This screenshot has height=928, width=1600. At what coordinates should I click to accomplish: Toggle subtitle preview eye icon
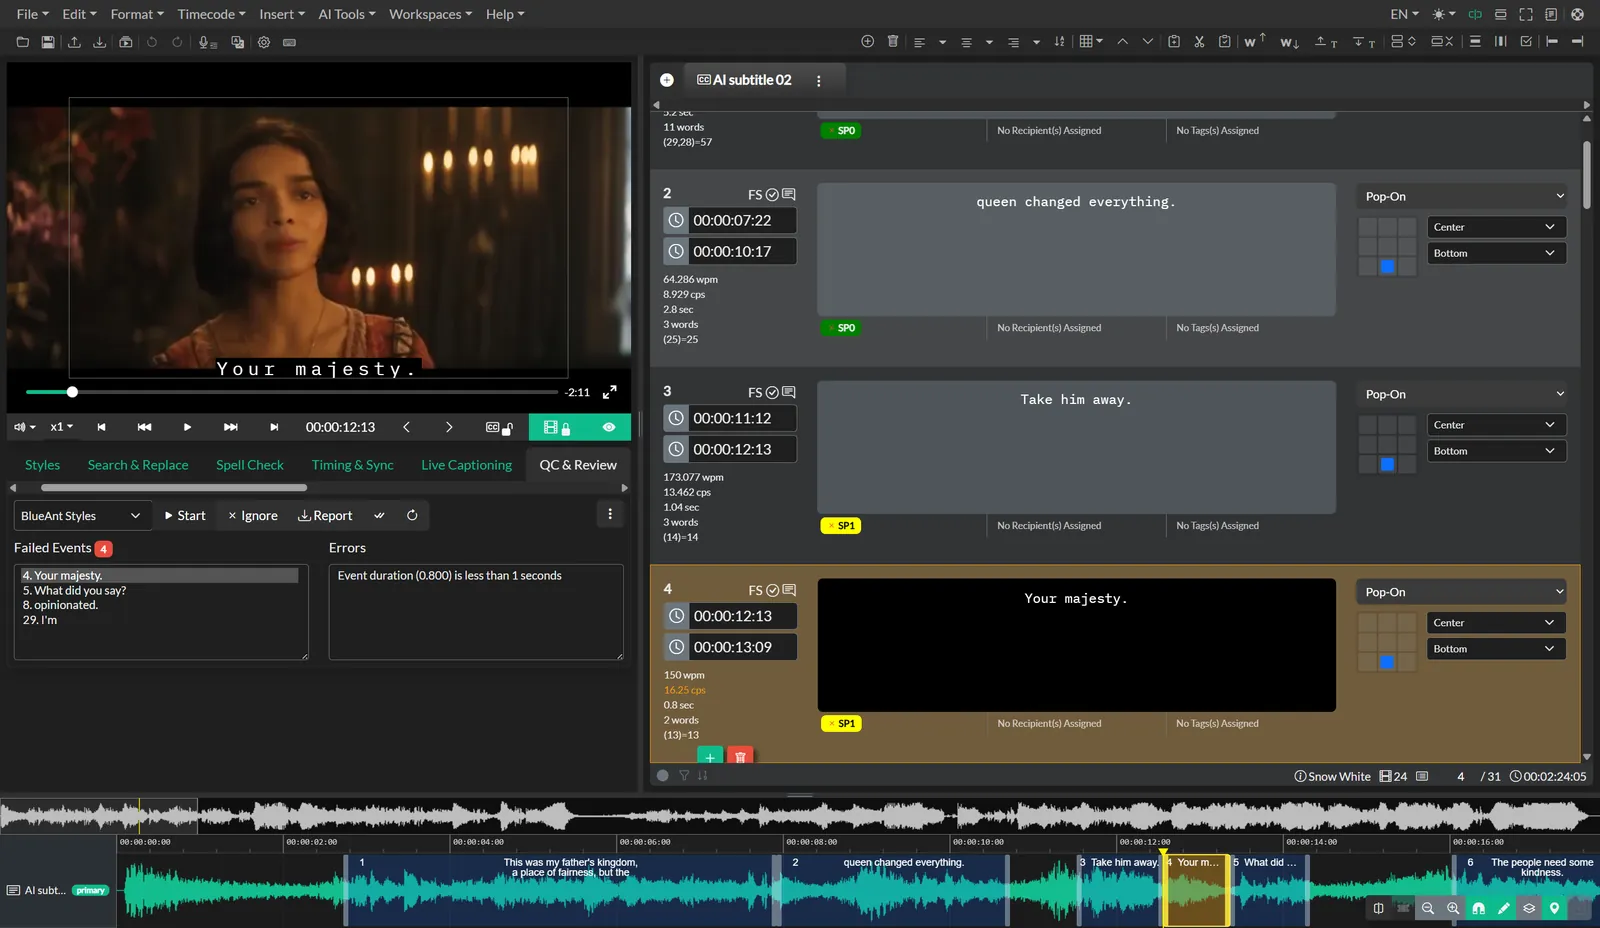click(609, 427)
